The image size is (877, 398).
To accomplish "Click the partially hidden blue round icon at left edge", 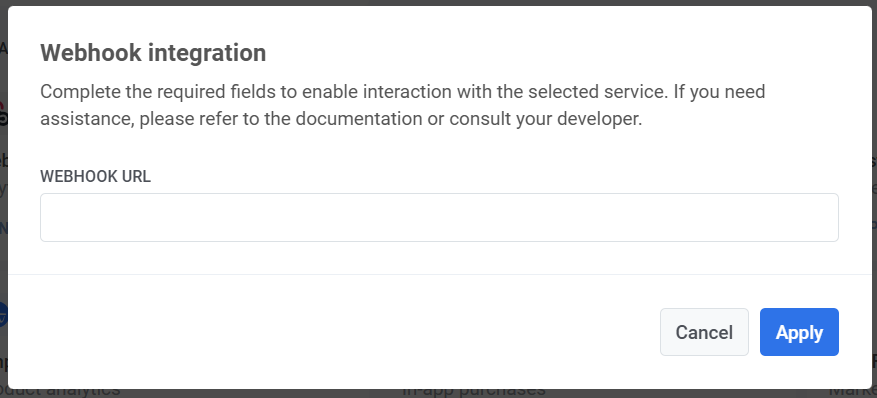I will (3, 315).
